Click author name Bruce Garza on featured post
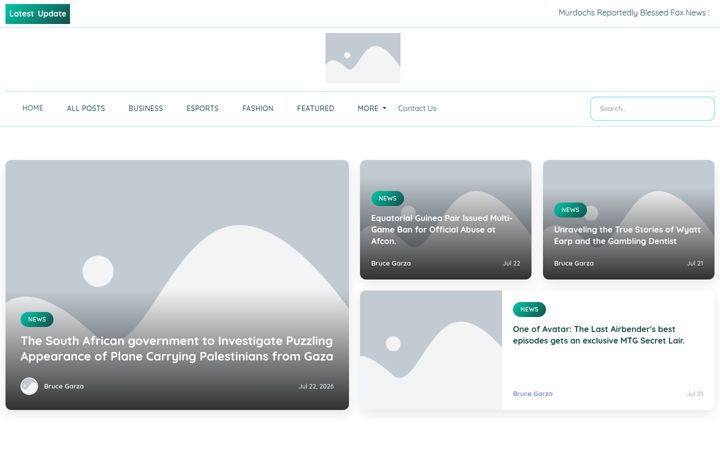Viewport: 720px width, 450px height. 64,386
